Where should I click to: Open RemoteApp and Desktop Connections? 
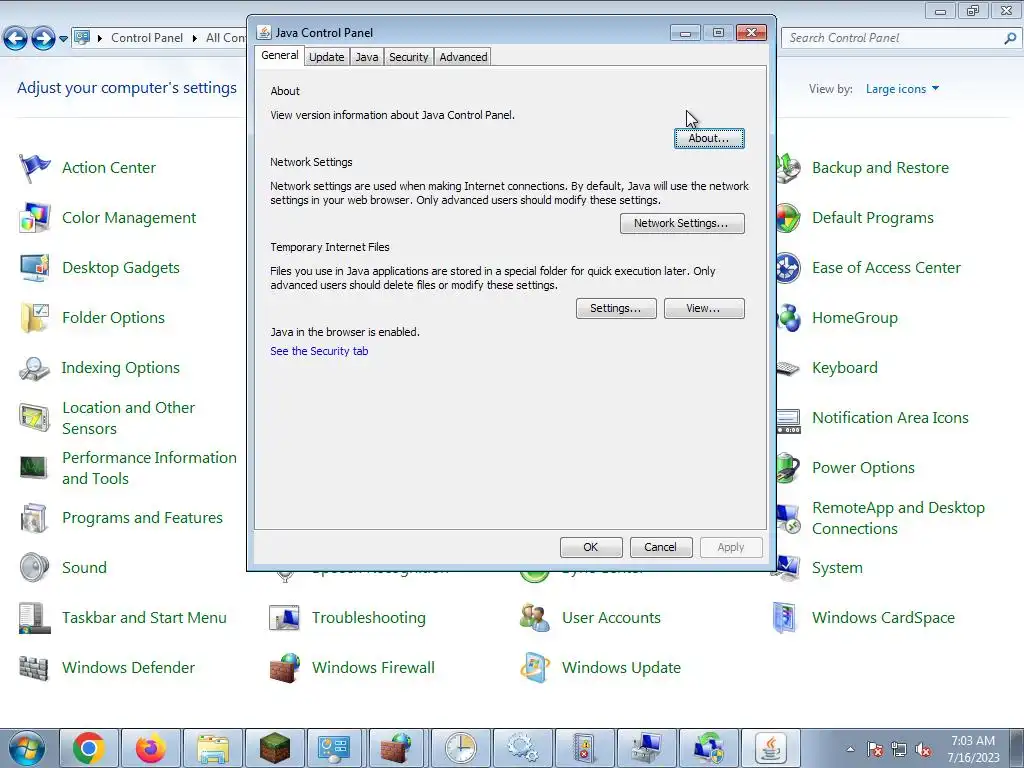(x=898, y=518)
